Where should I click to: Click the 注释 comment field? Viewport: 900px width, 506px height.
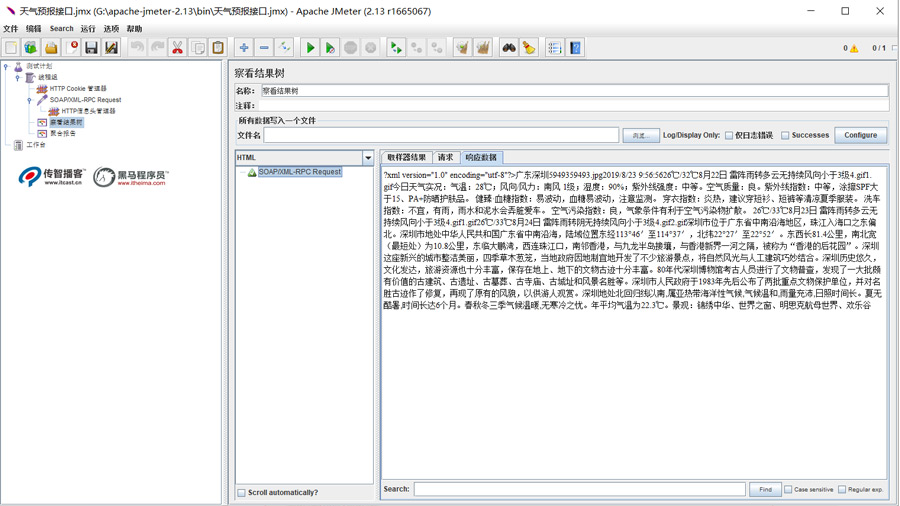[x=574, y=106]
